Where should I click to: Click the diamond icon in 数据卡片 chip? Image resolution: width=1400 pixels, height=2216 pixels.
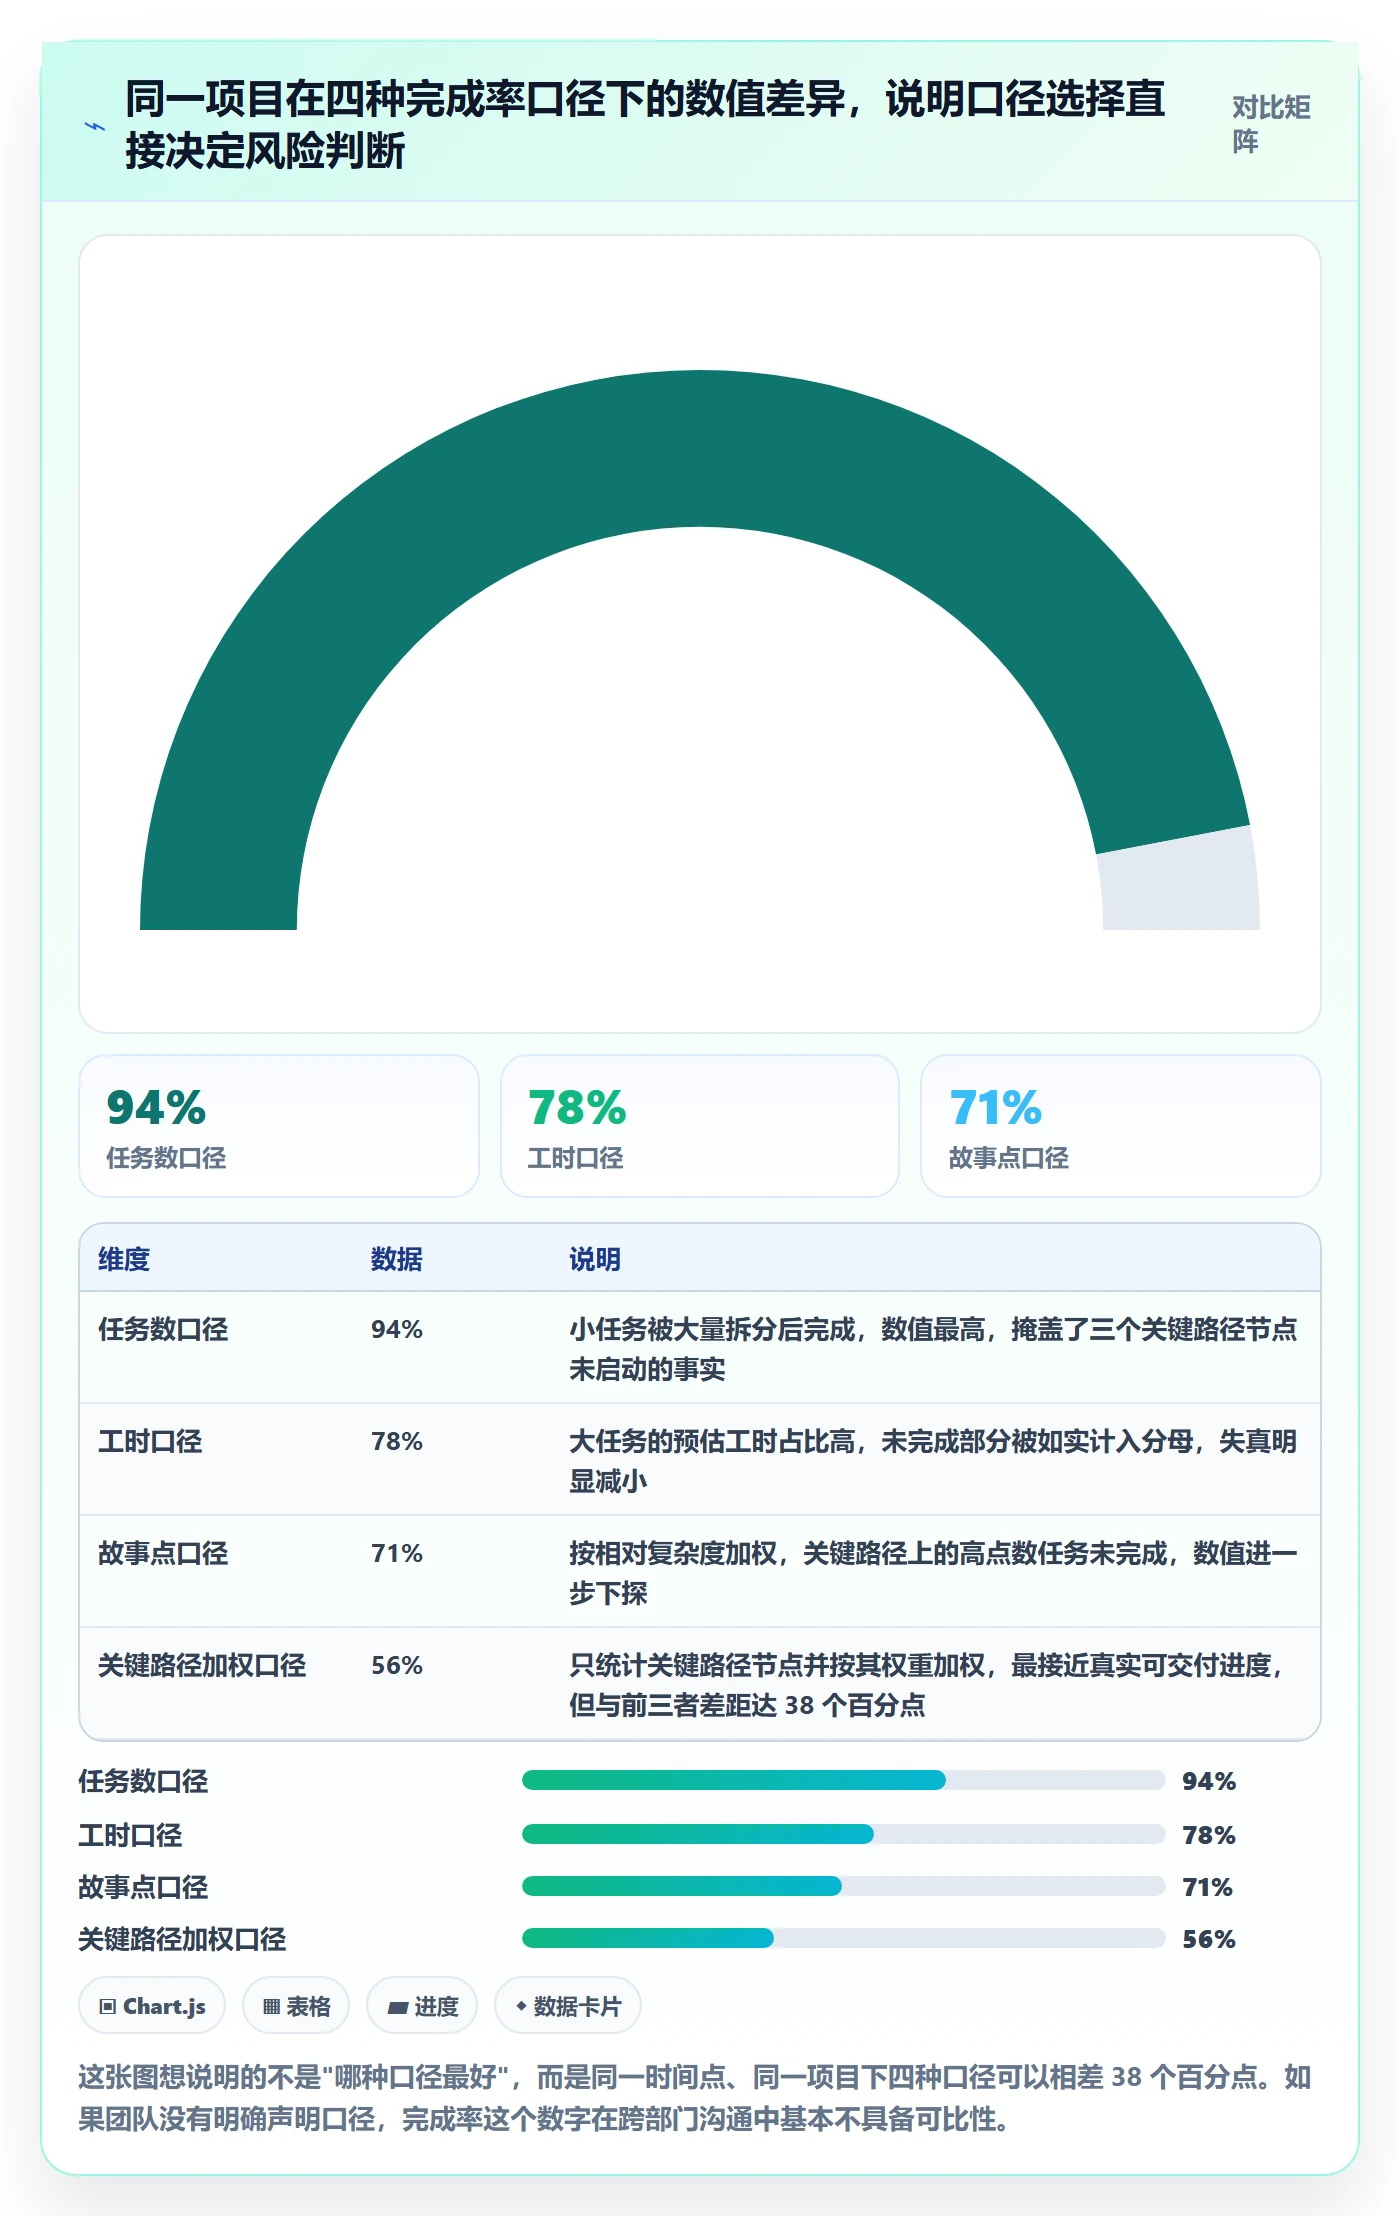[x=521, y=2006]
